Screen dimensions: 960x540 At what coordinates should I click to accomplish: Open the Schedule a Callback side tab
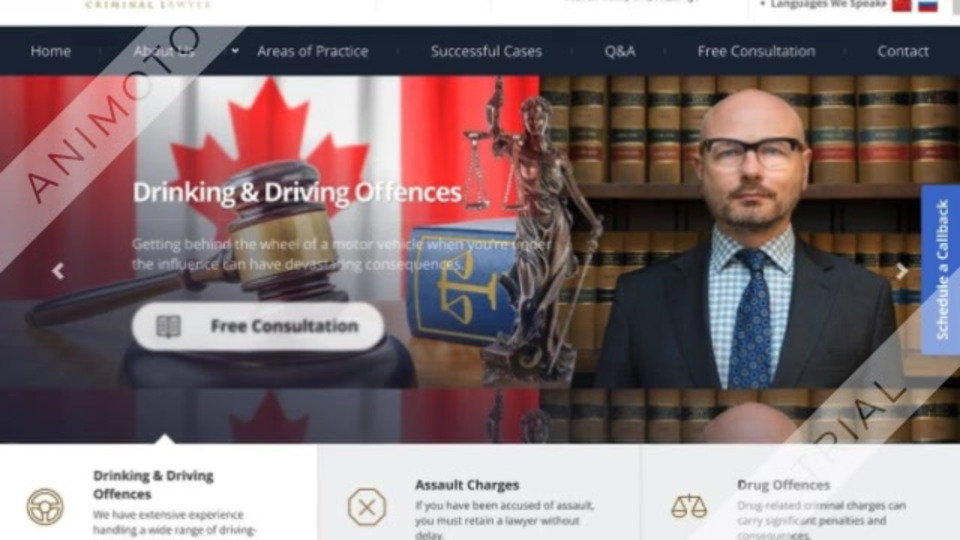[941, 269]
